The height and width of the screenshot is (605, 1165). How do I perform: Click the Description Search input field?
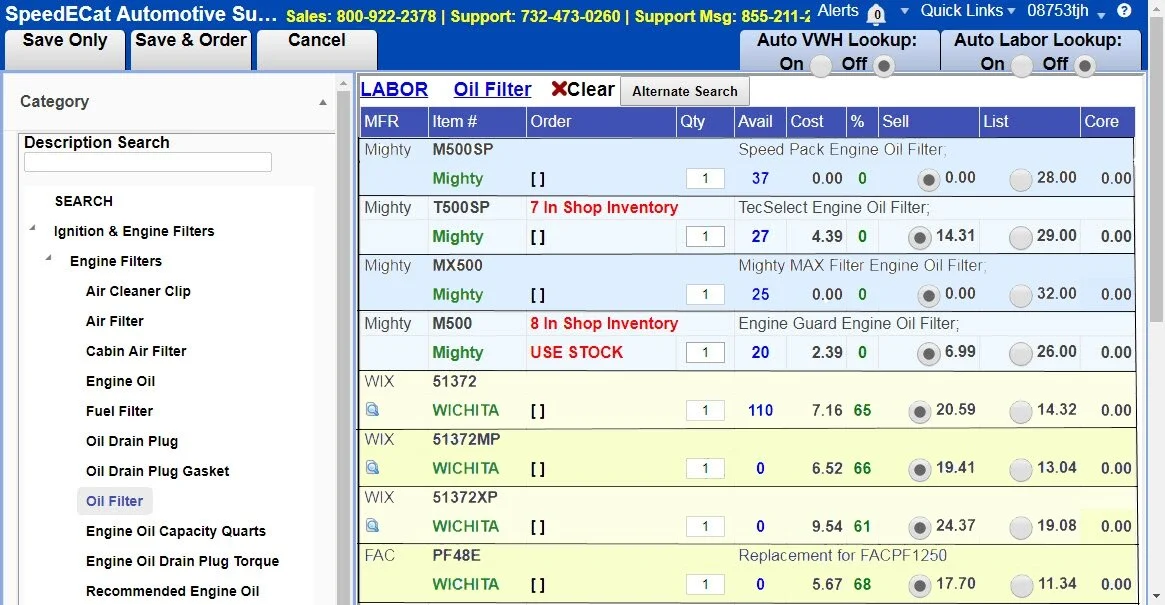[148, 162]
